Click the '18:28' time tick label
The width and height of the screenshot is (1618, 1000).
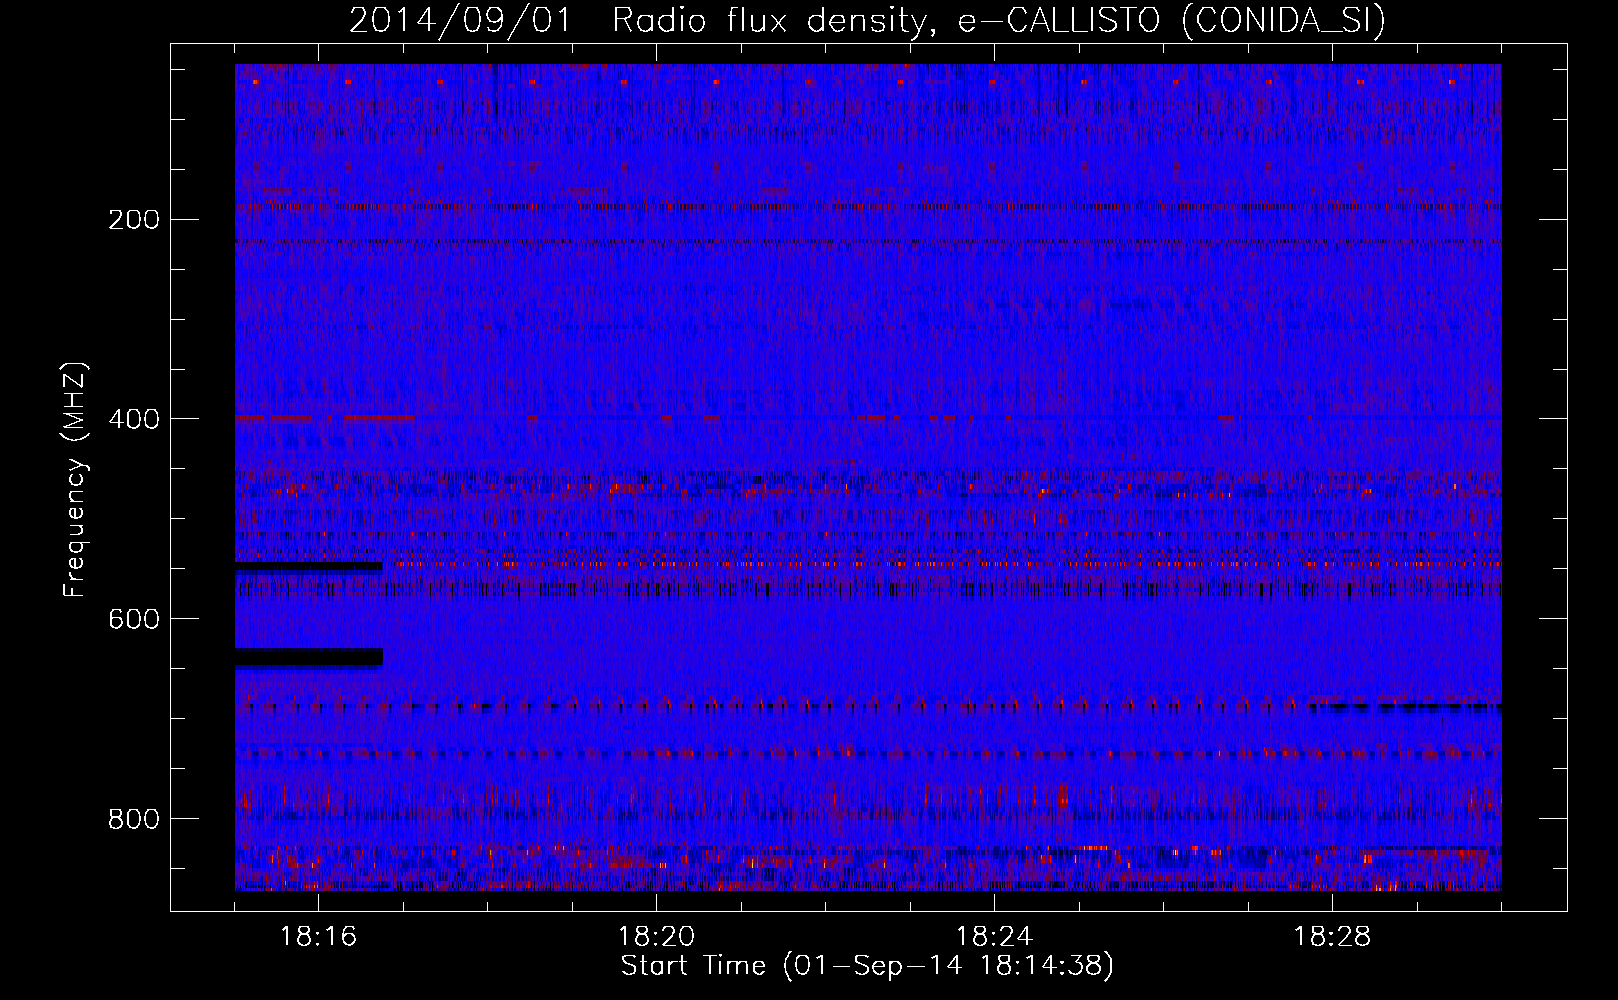pyautogui.click(x=1332, y=936)
